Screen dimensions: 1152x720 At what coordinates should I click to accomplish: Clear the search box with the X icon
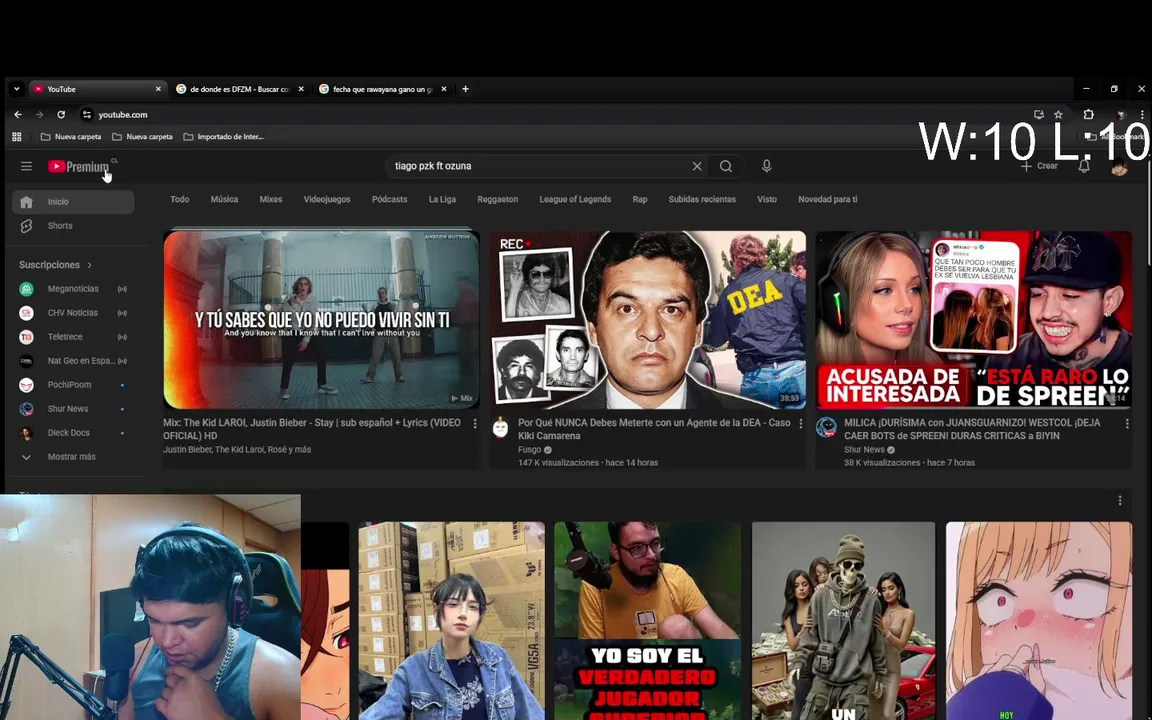[696, 166]
